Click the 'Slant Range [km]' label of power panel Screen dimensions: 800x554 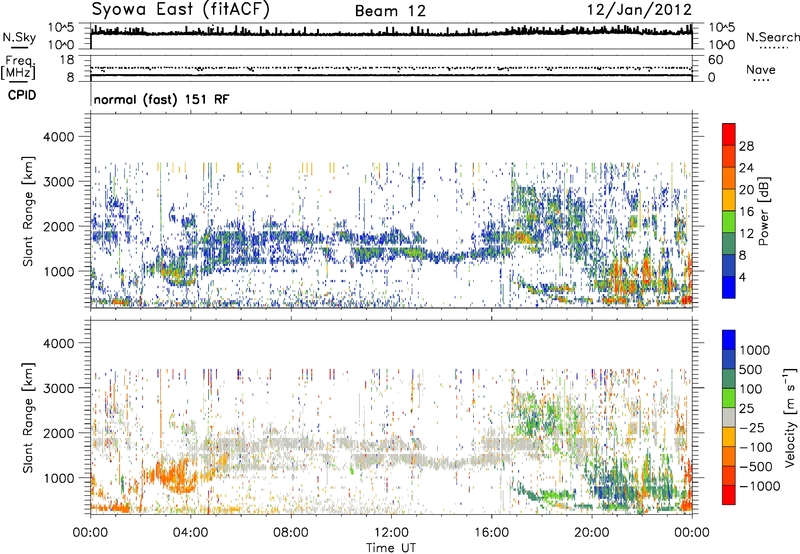coord(29,211)
